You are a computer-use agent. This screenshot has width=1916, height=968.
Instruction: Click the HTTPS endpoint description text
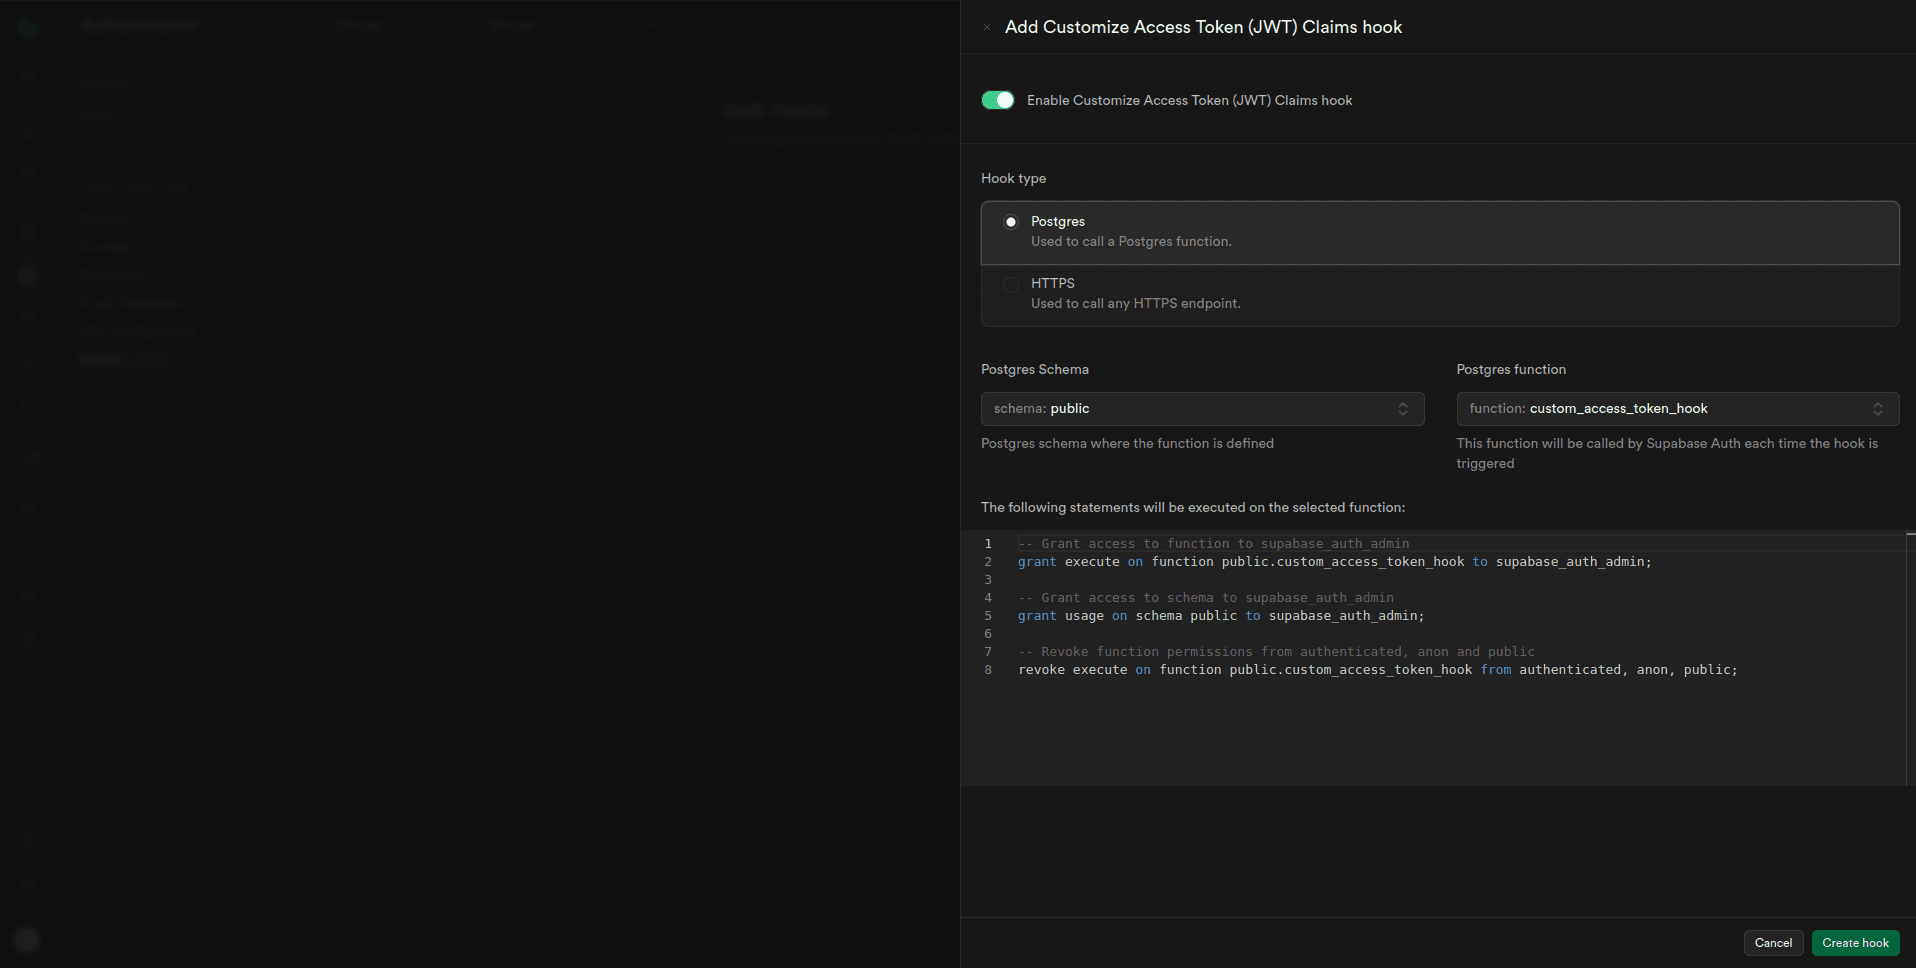pos(1135,304)
